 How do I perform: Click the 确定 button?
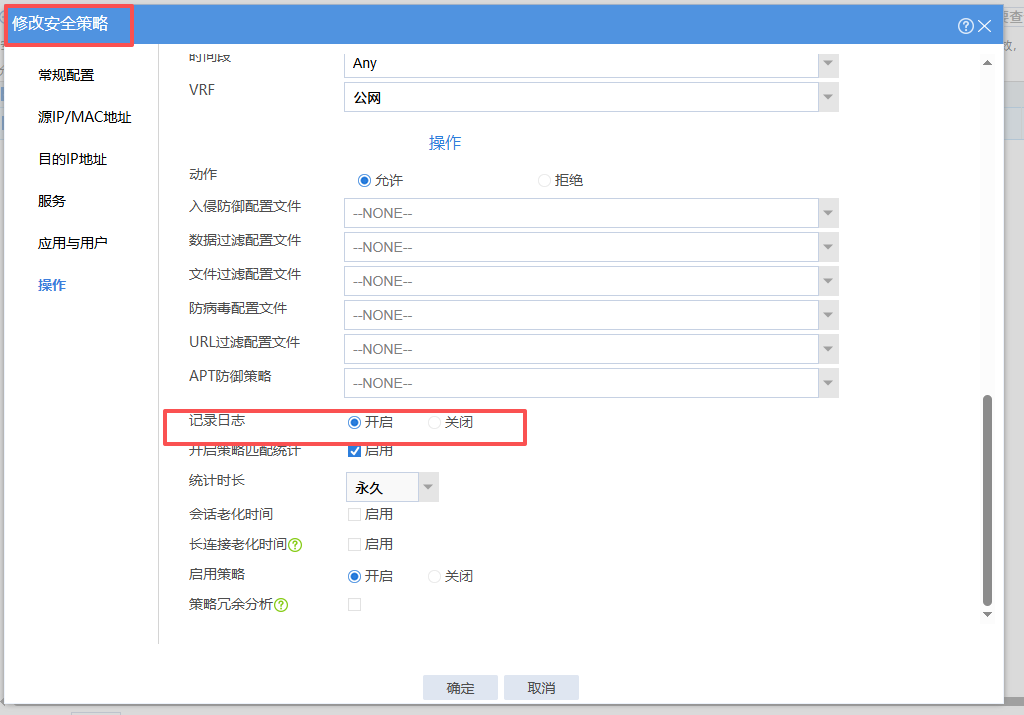460,688
